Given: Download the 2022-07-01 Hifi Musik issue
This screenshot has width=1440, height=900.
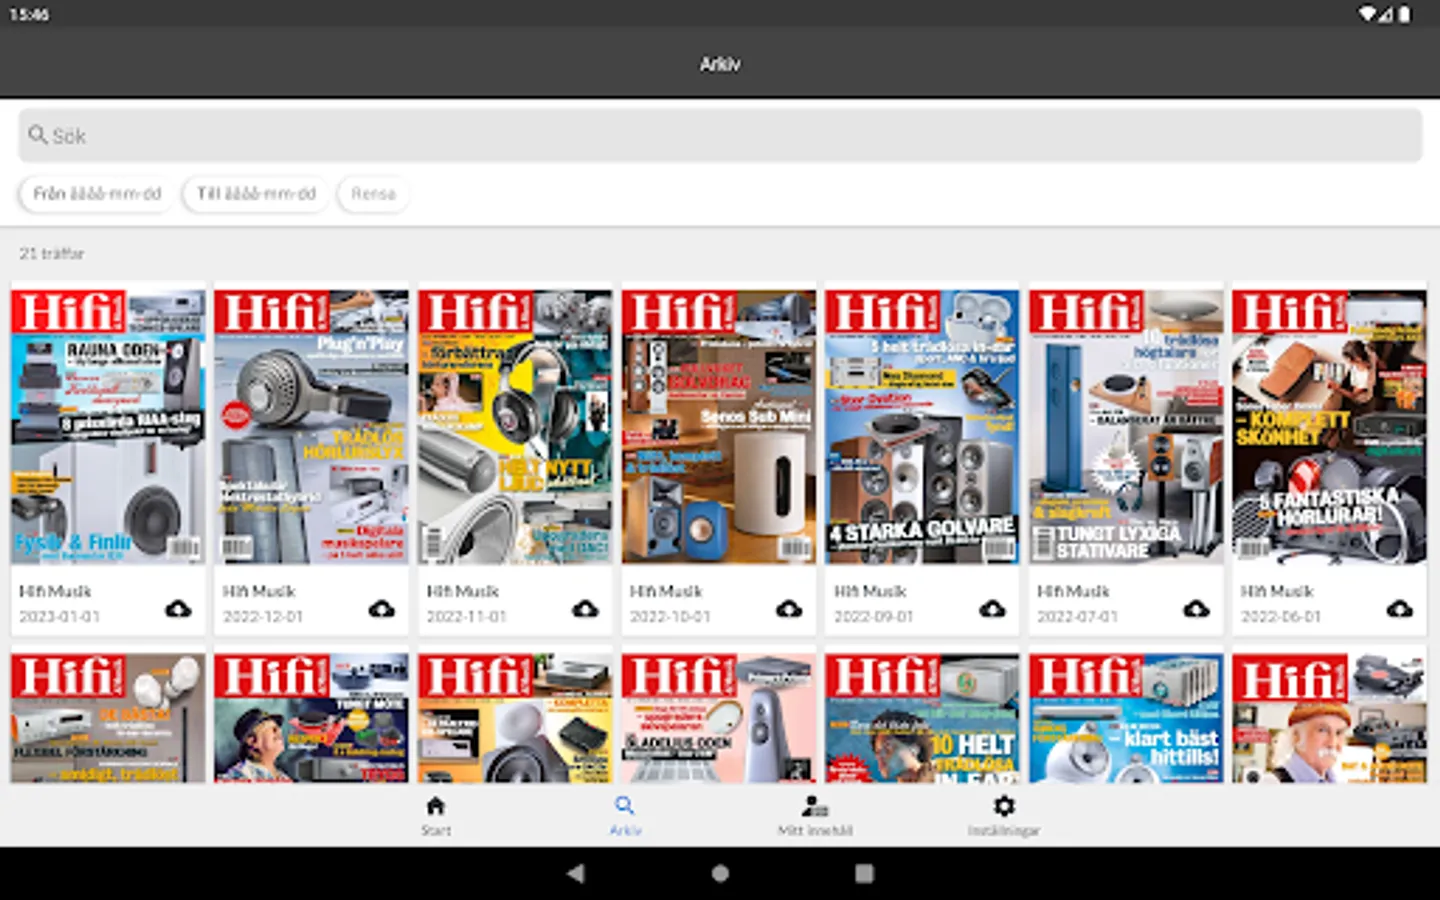Looking at the screenshot, I should coord(1196,609).
